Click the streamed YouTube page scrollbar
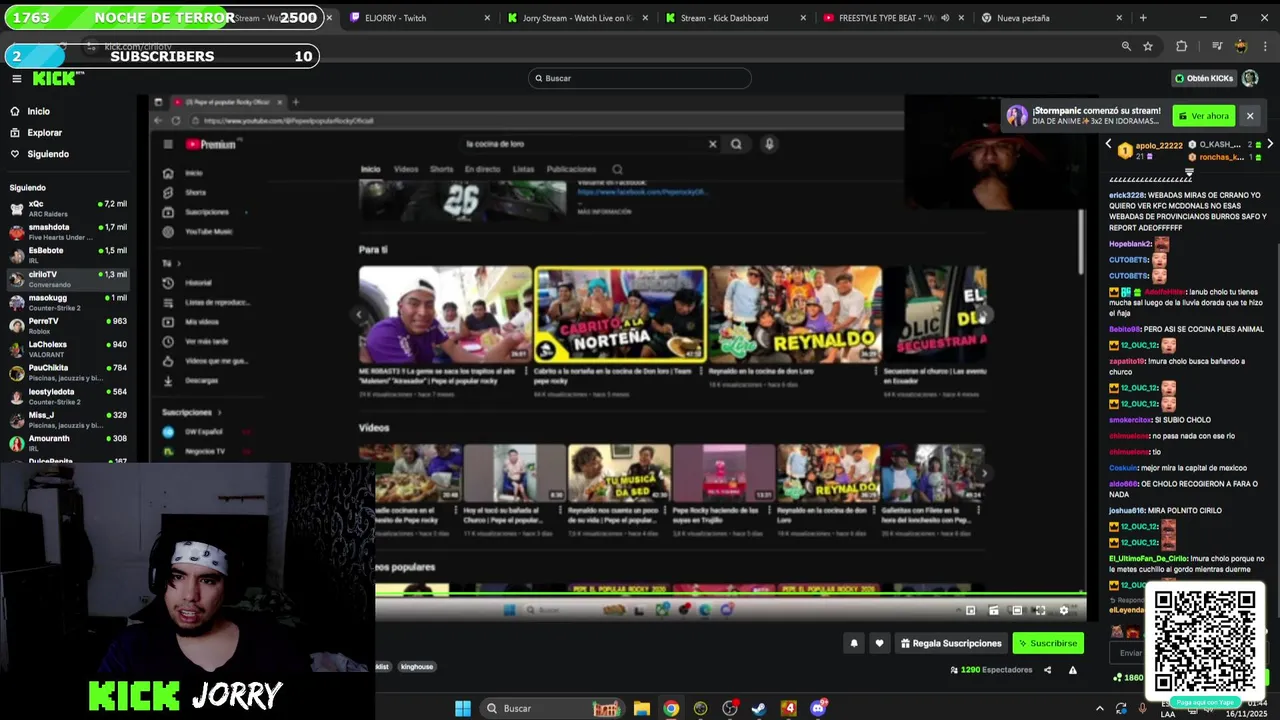 pyautogui.click(x=1080, y=242)
